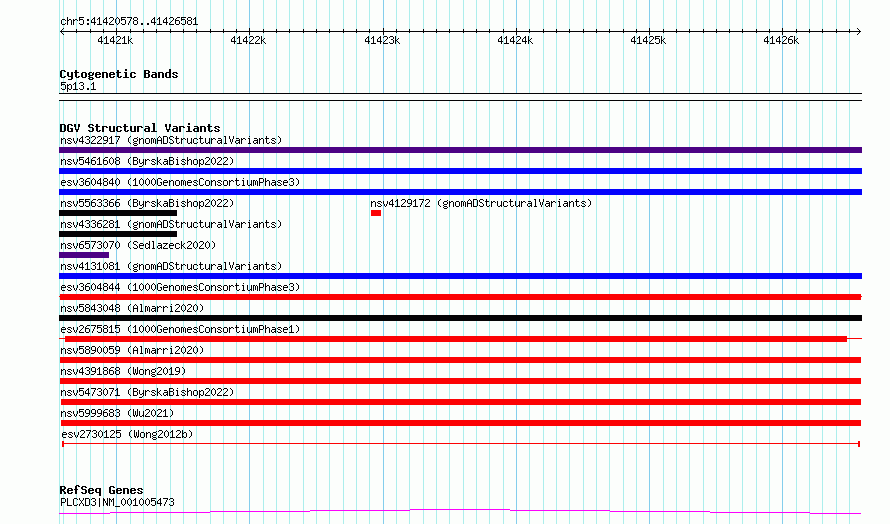Click the magenta PLCXD3 gene line
Image resolution: width=890 pixels, height=524 pixels.
tap(460, 512)
